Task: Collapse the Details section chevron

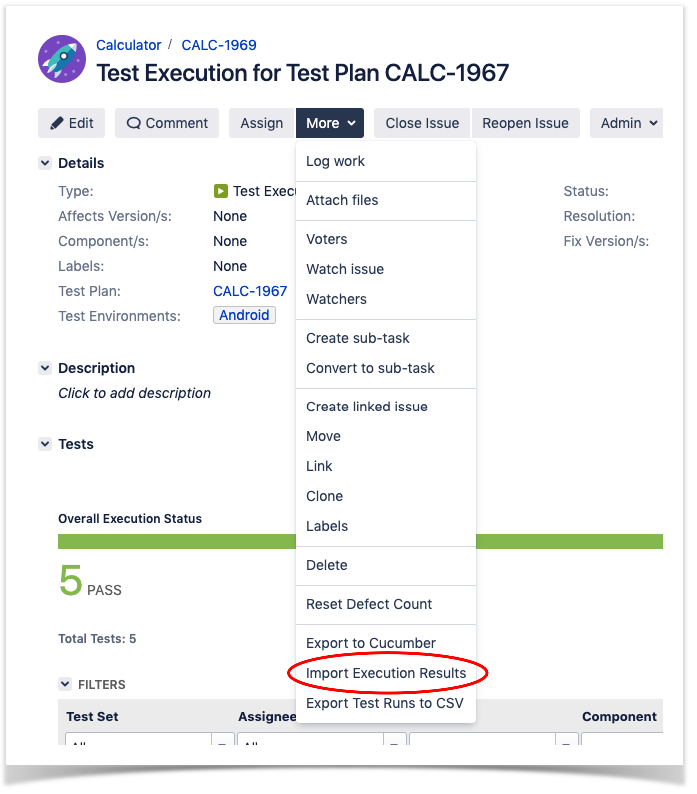Action: pyautogui.click(x=45, y=163)
